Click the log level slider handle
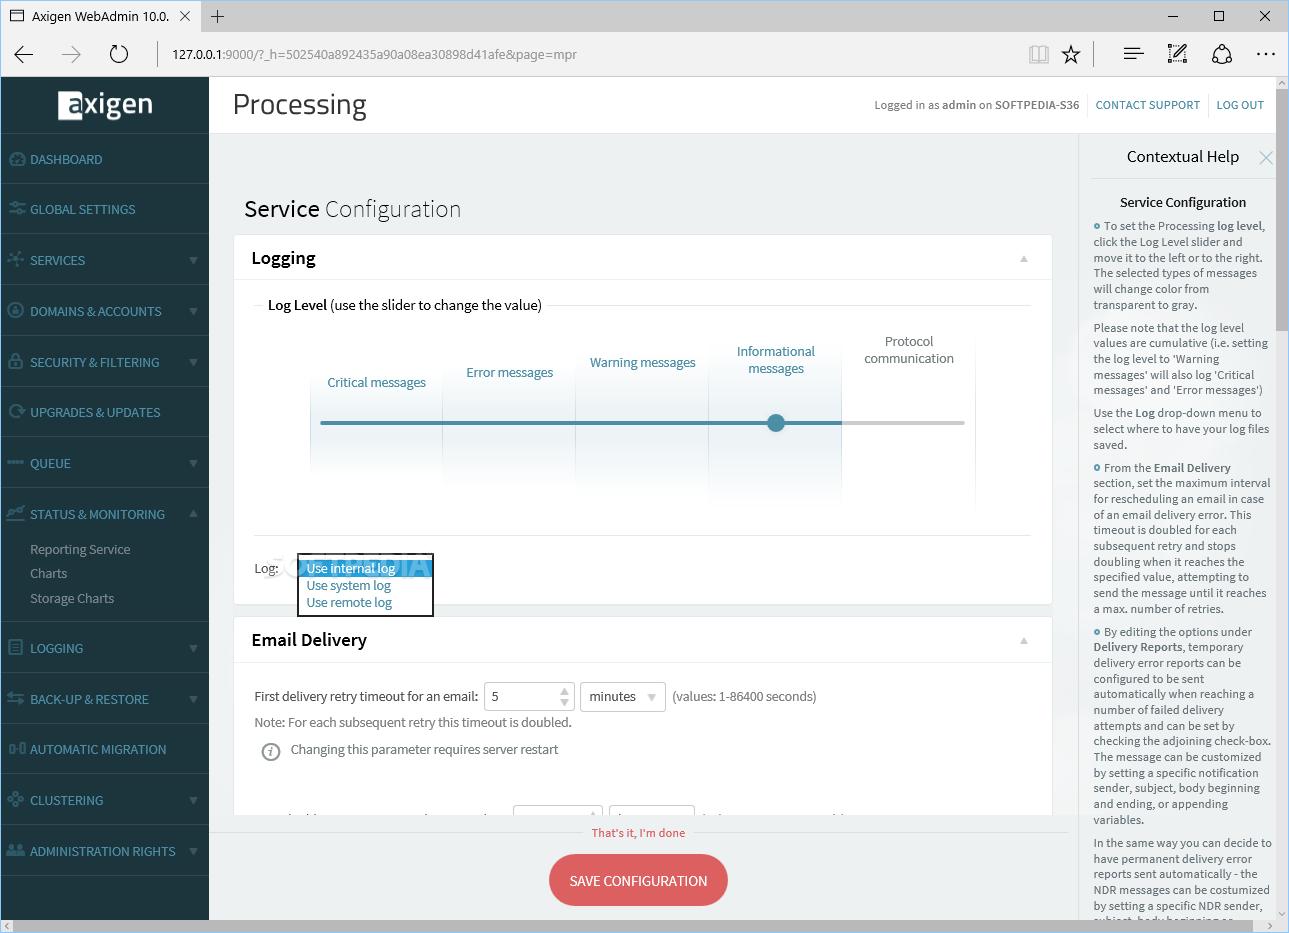1289x933 pixels. pyautogui.click(x=776, y=423)
